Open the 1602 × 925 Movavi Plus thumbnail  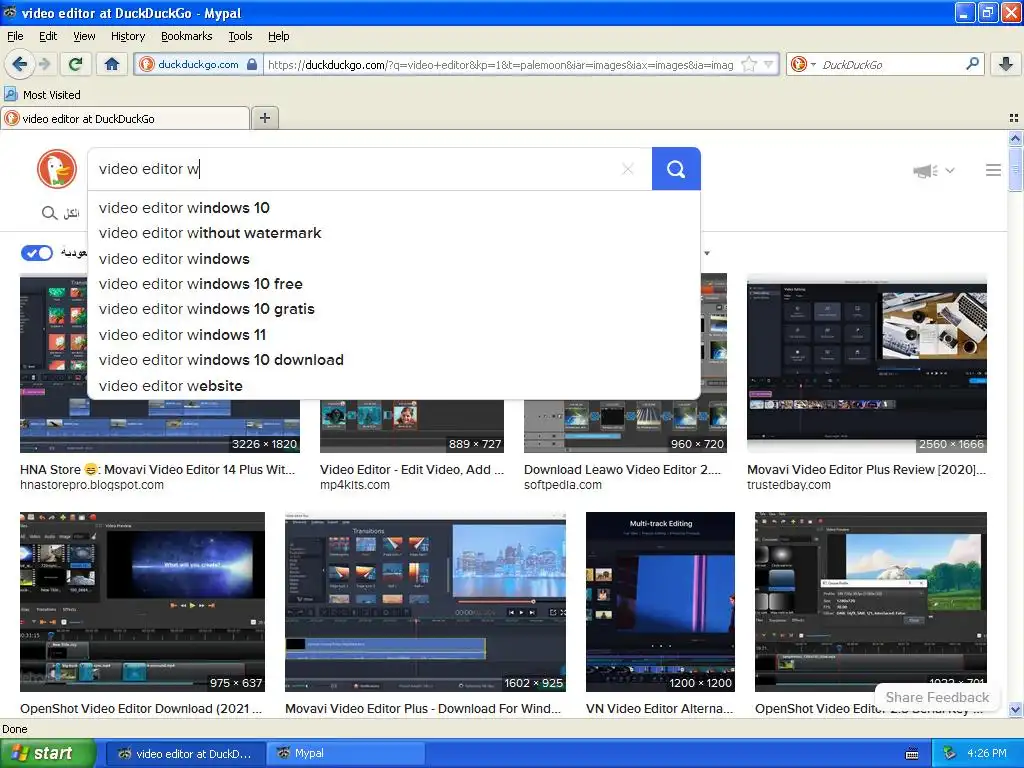click(x=425, y=601)
